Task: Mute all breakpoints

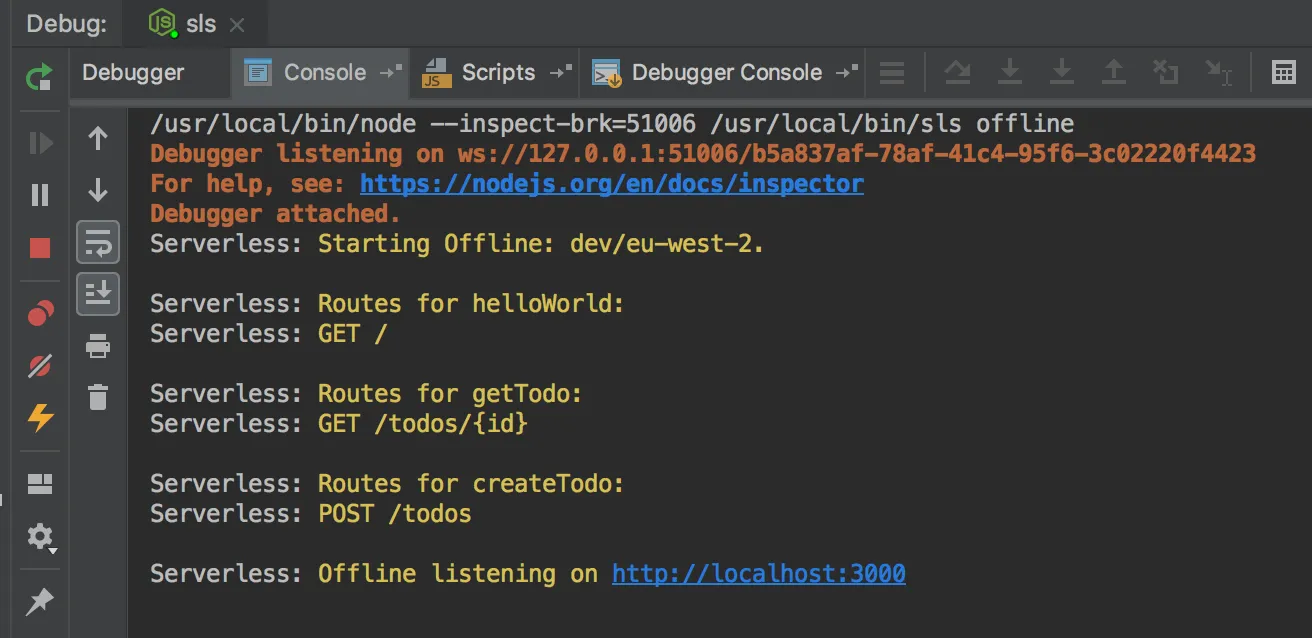Action: click(x=40, y=366)
